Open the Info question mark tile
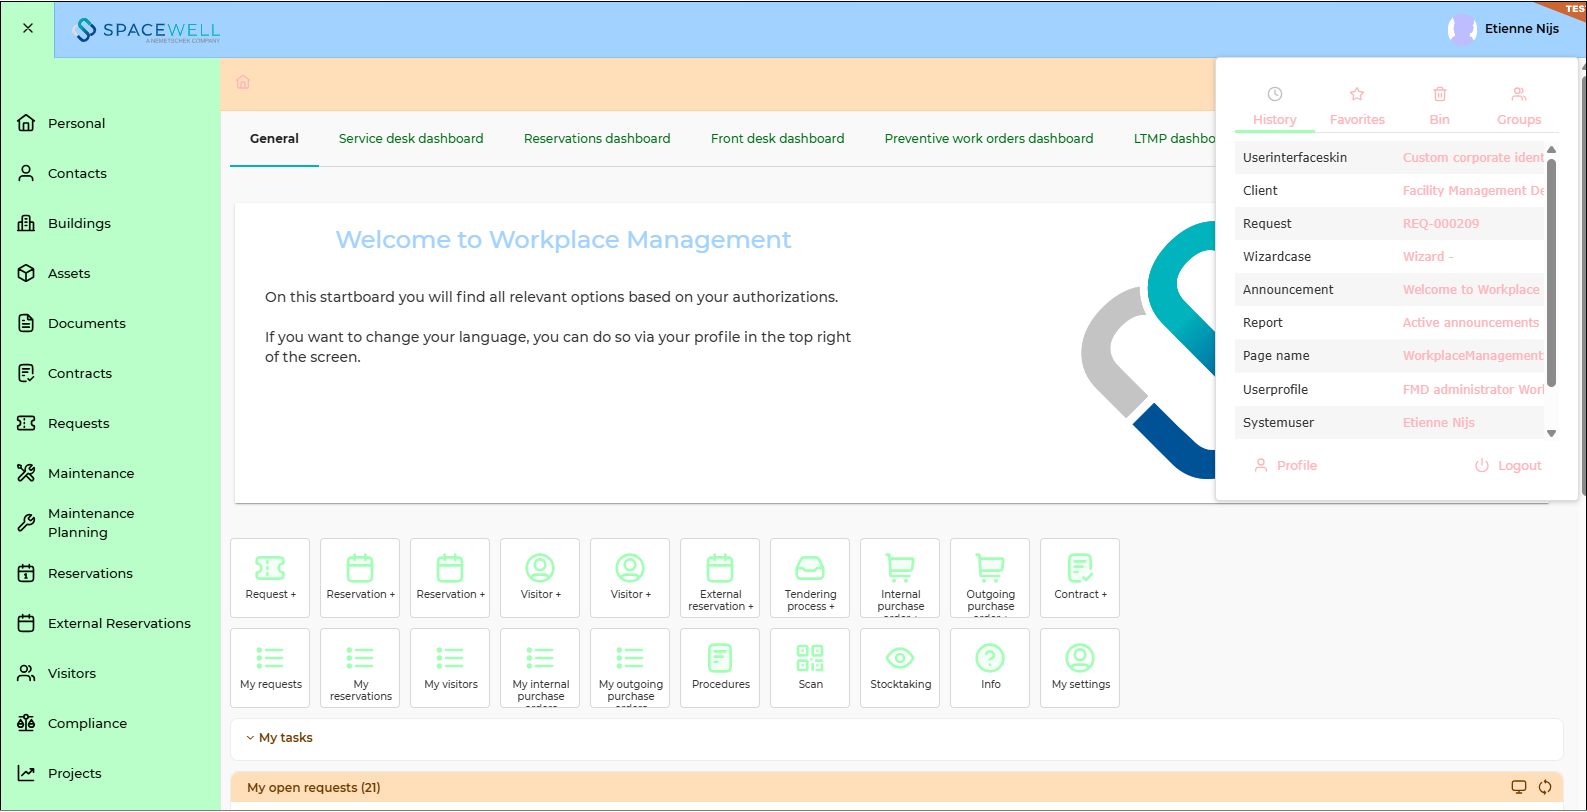Viewport: 1587px width, 812px height. coord(990,668)
